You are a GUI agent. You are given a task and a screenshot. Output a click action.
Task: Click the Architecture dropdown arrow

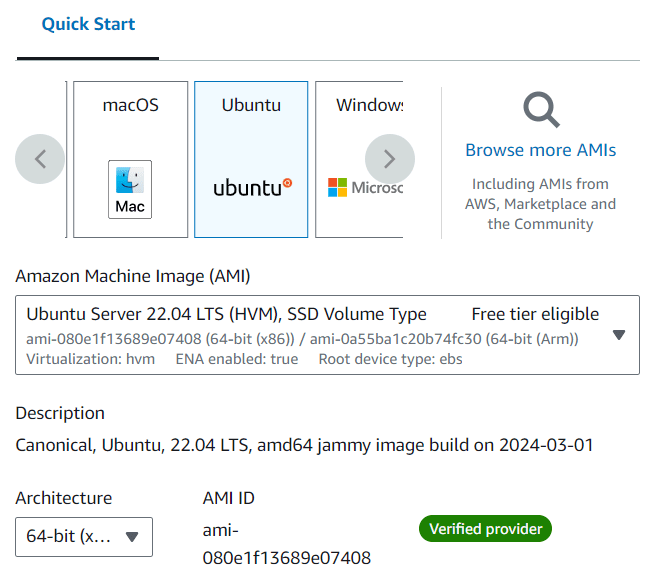pos(131,537)
